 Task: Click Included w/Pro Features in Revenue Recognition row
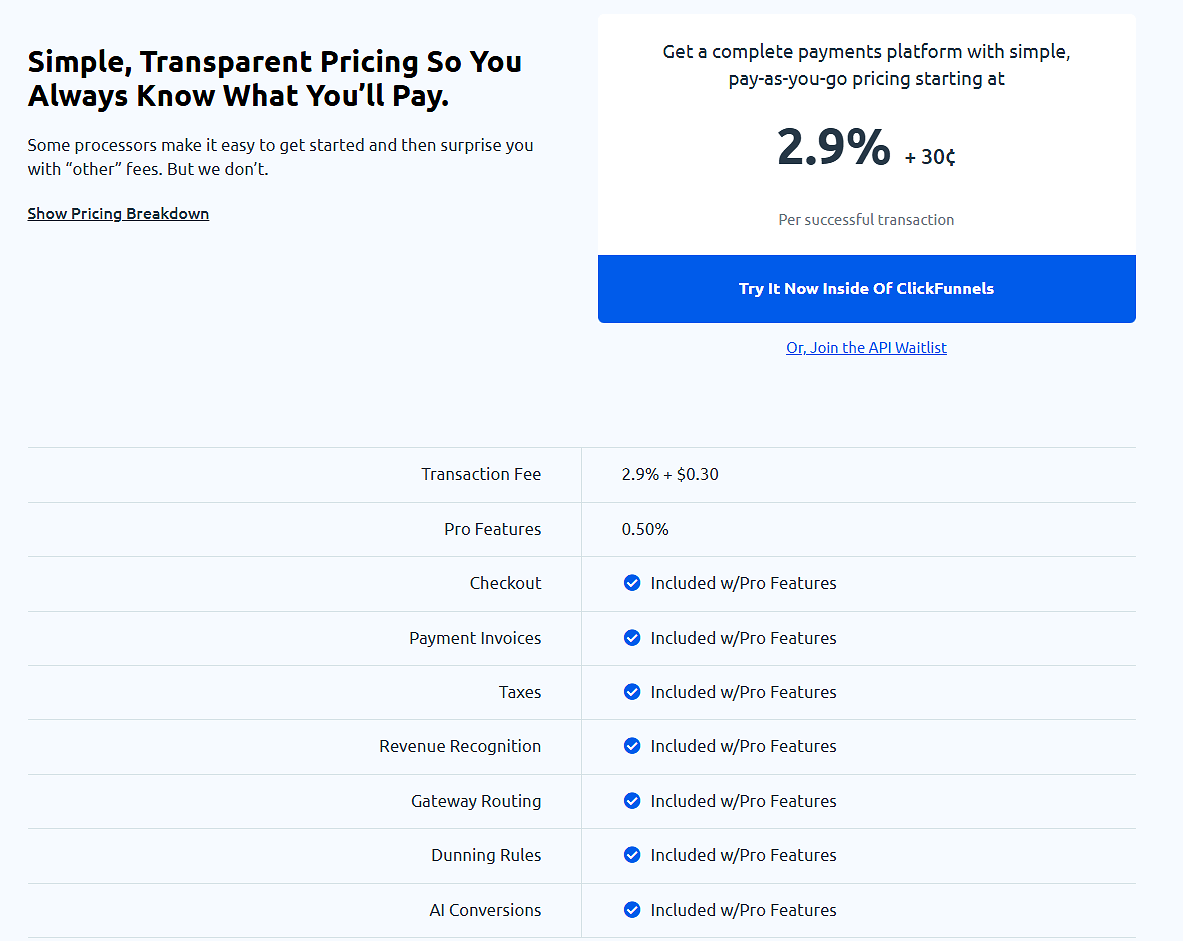[x=743, y=746]
